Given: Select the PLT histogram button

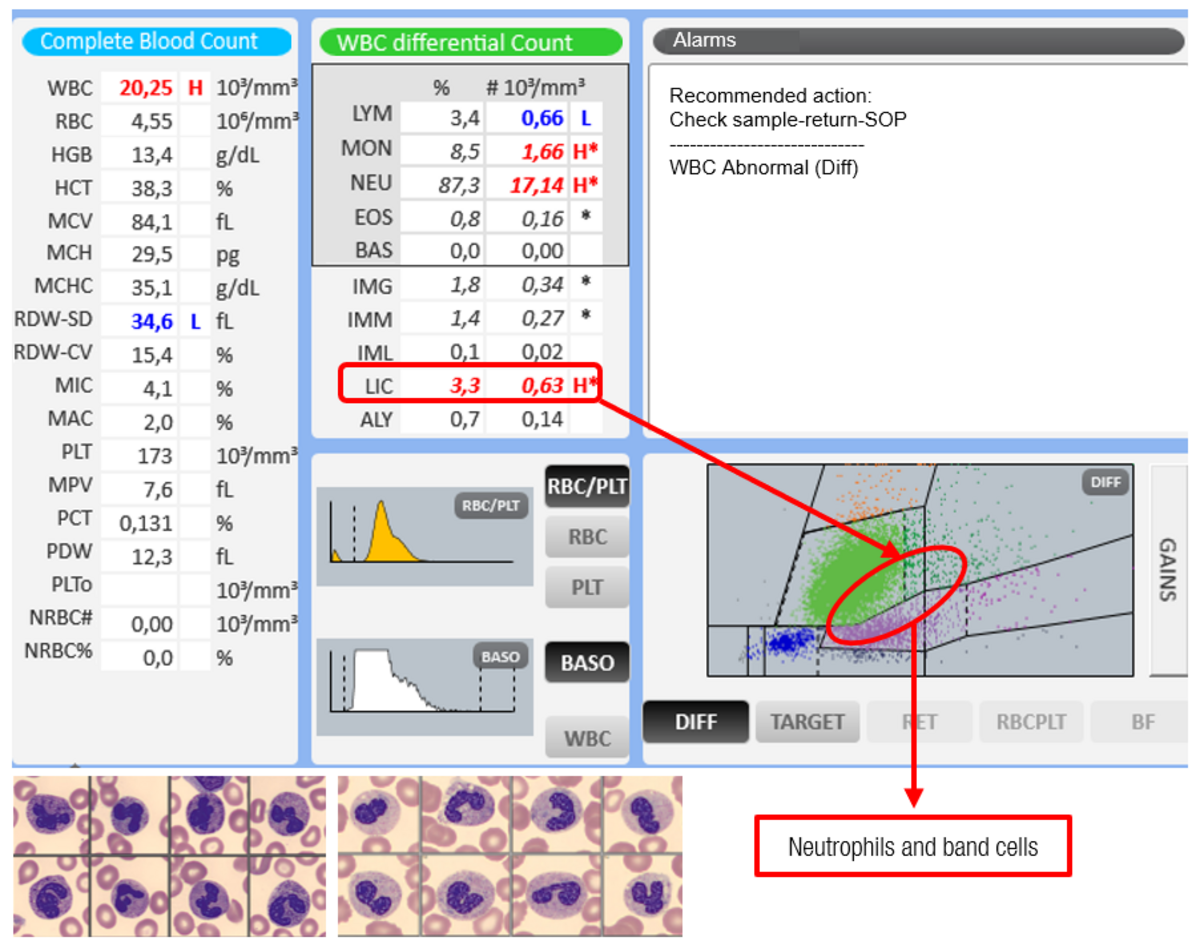Looking at the screenshot, I should (587, 587).
